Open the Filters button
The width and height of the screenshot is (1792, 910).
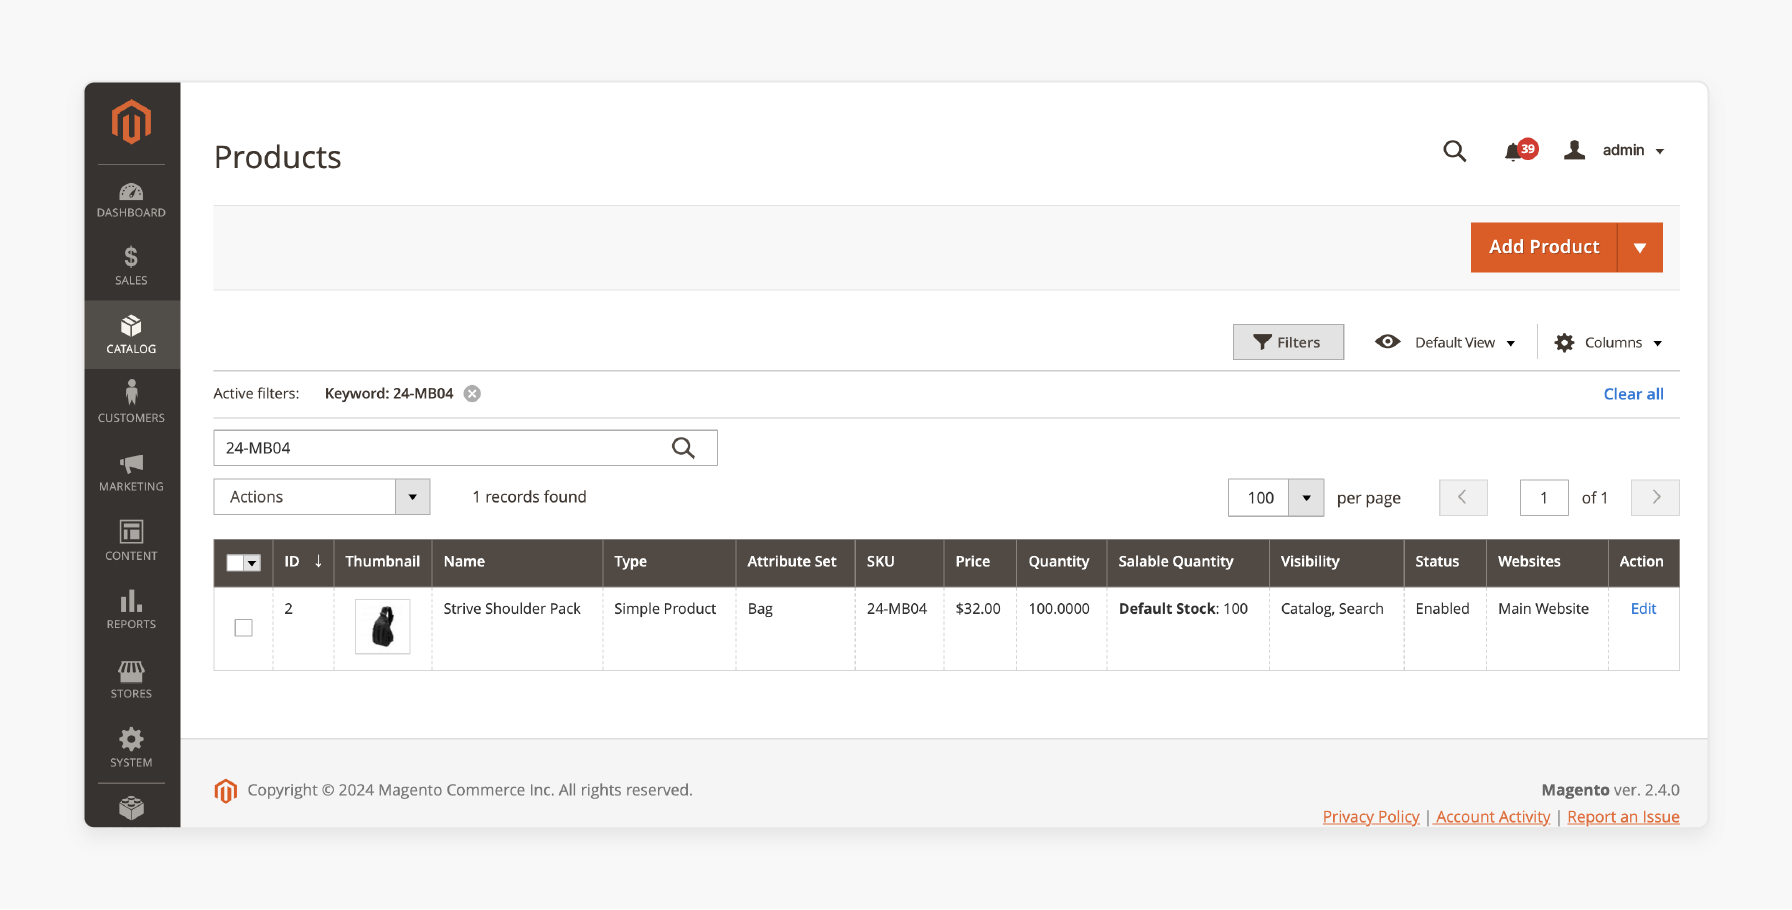point(1288,342)
